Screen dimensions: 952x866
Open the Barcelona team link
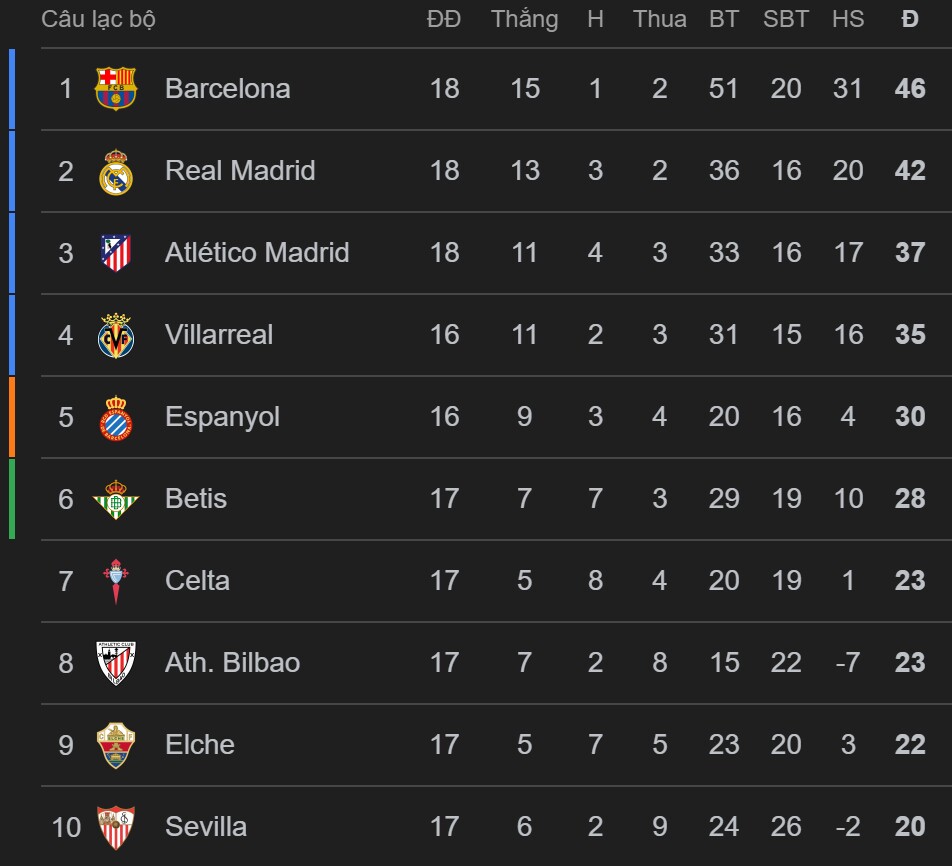pos(227,89)
